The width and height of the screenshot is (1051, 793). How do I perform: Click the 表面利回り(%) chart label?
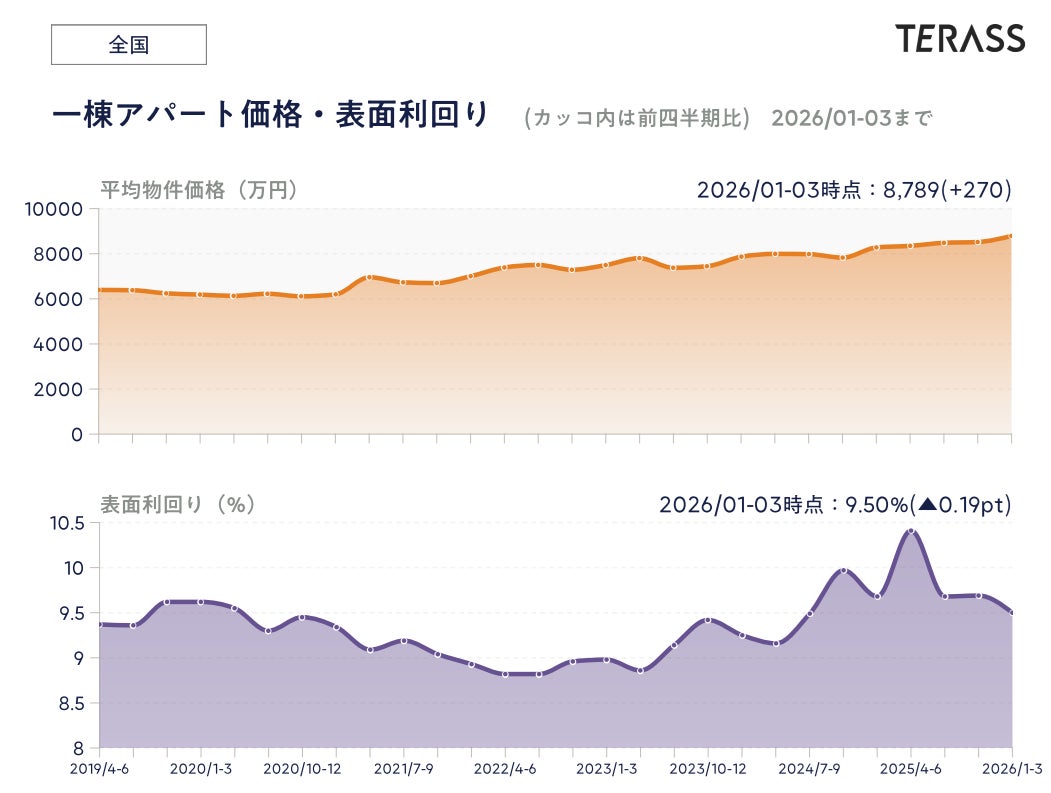pos(178,504)
